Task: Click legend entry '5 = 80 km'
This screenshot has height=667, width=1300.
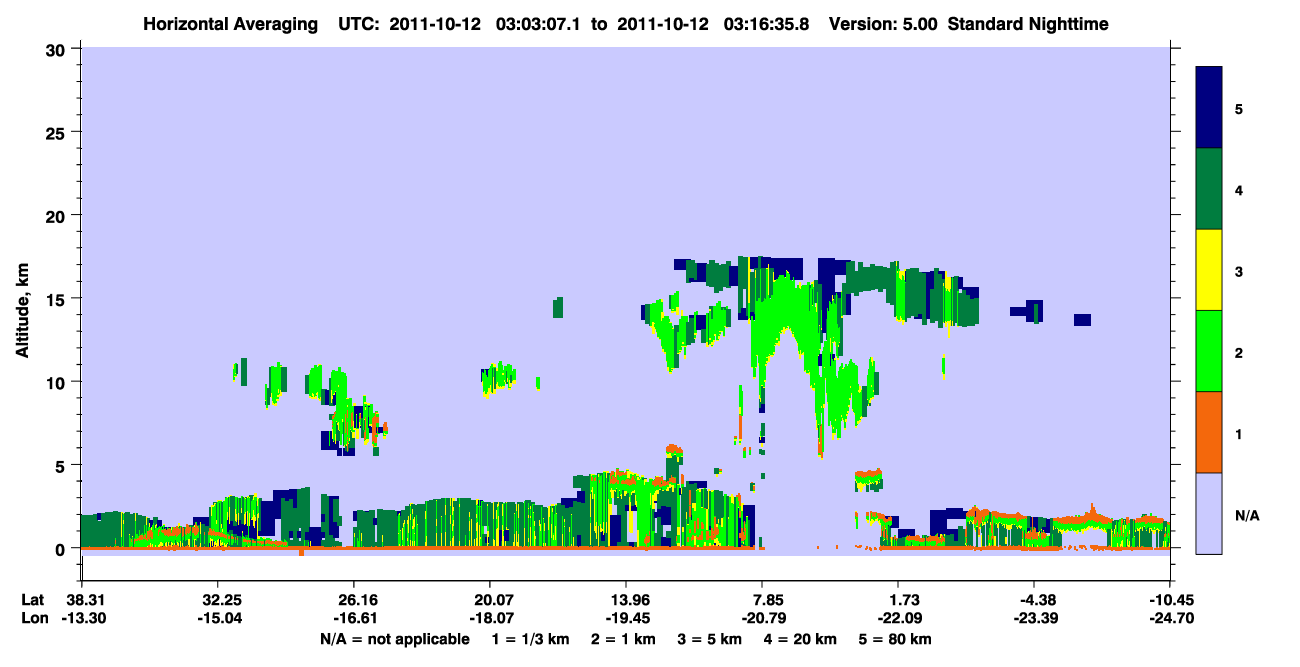Action: pos(893,639)
